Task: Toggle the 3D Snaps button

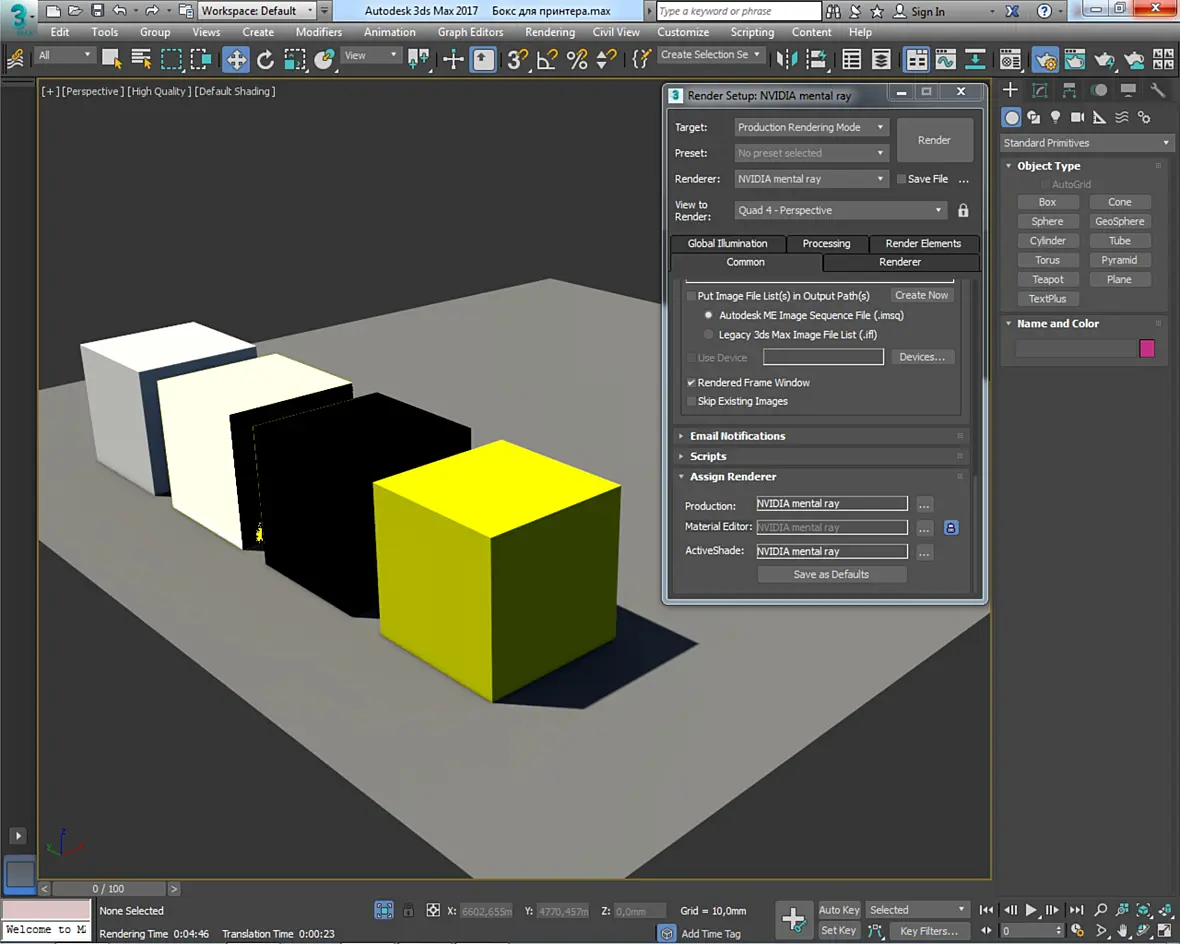Action: pyautogui.click(x=516, y=59)
